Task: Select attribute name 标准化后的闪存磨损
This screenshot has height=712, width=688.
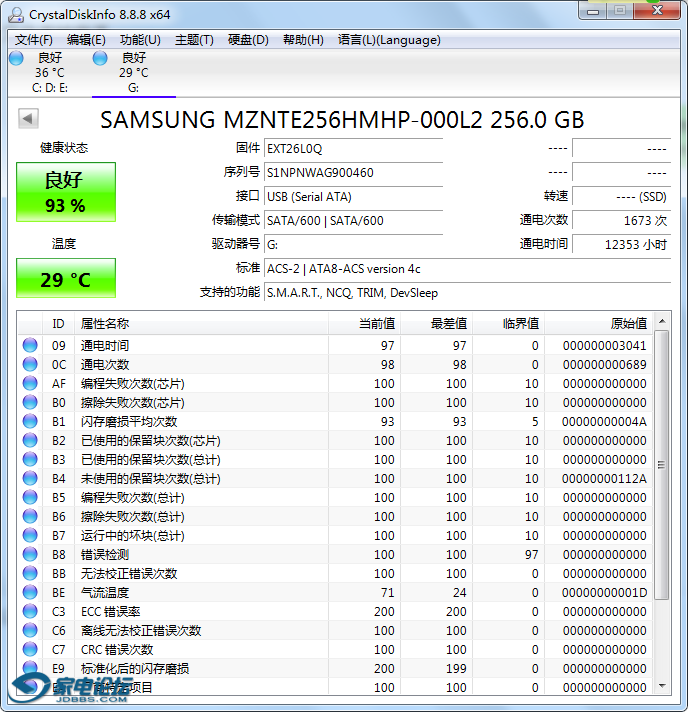Action: tap(135, 668)
